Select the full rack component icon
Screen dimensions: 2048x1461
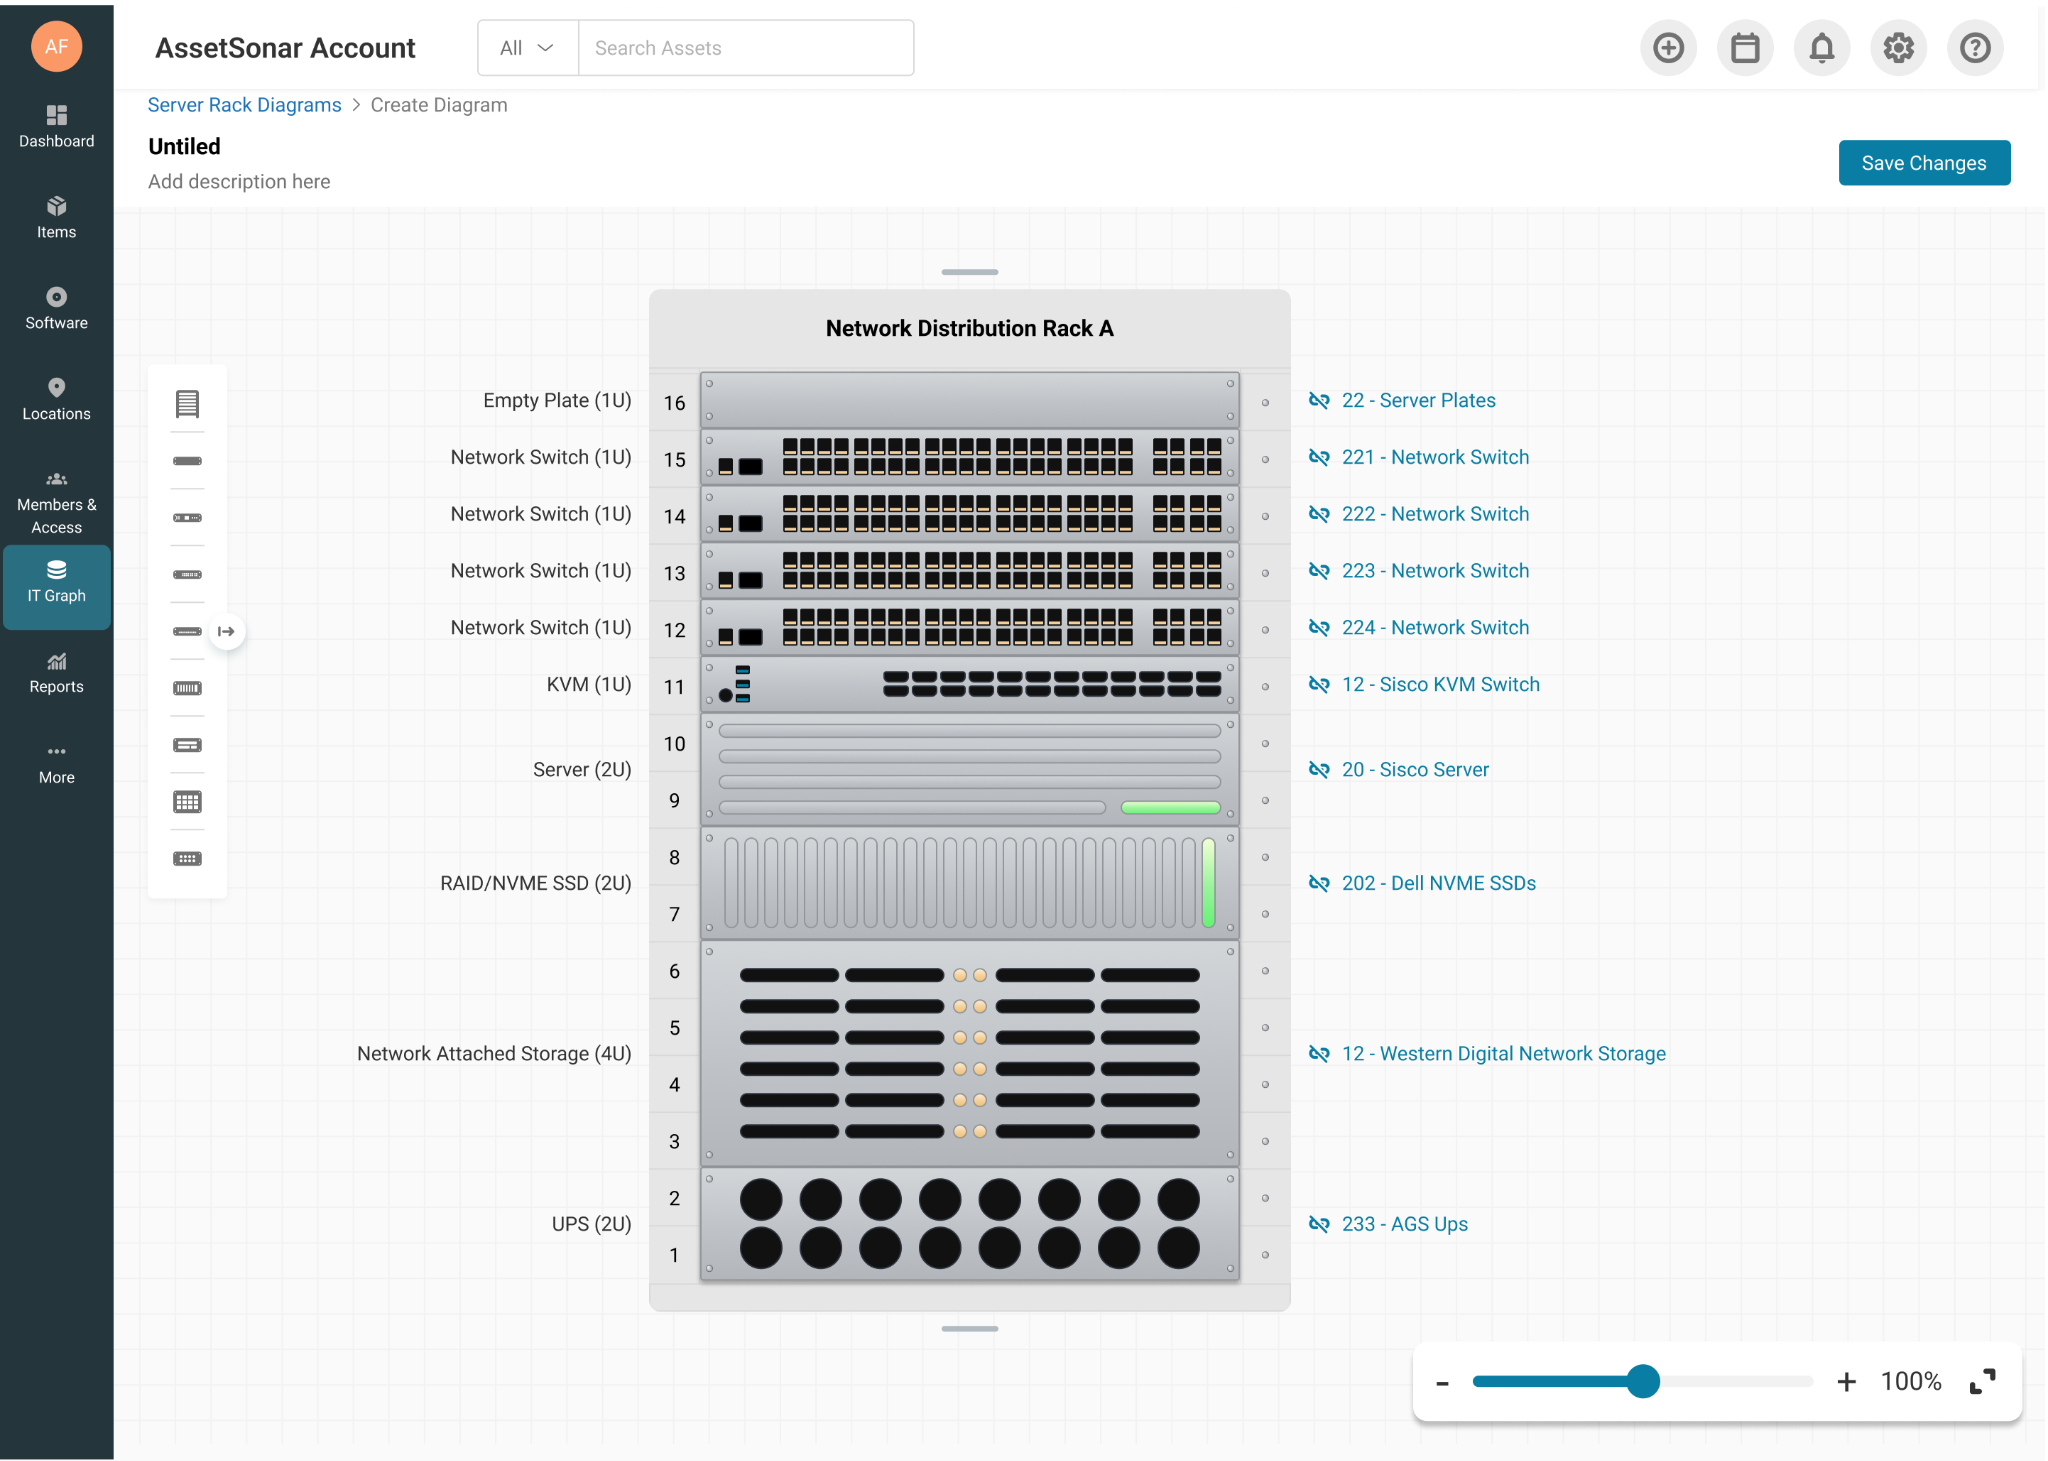tap(187, 404)
